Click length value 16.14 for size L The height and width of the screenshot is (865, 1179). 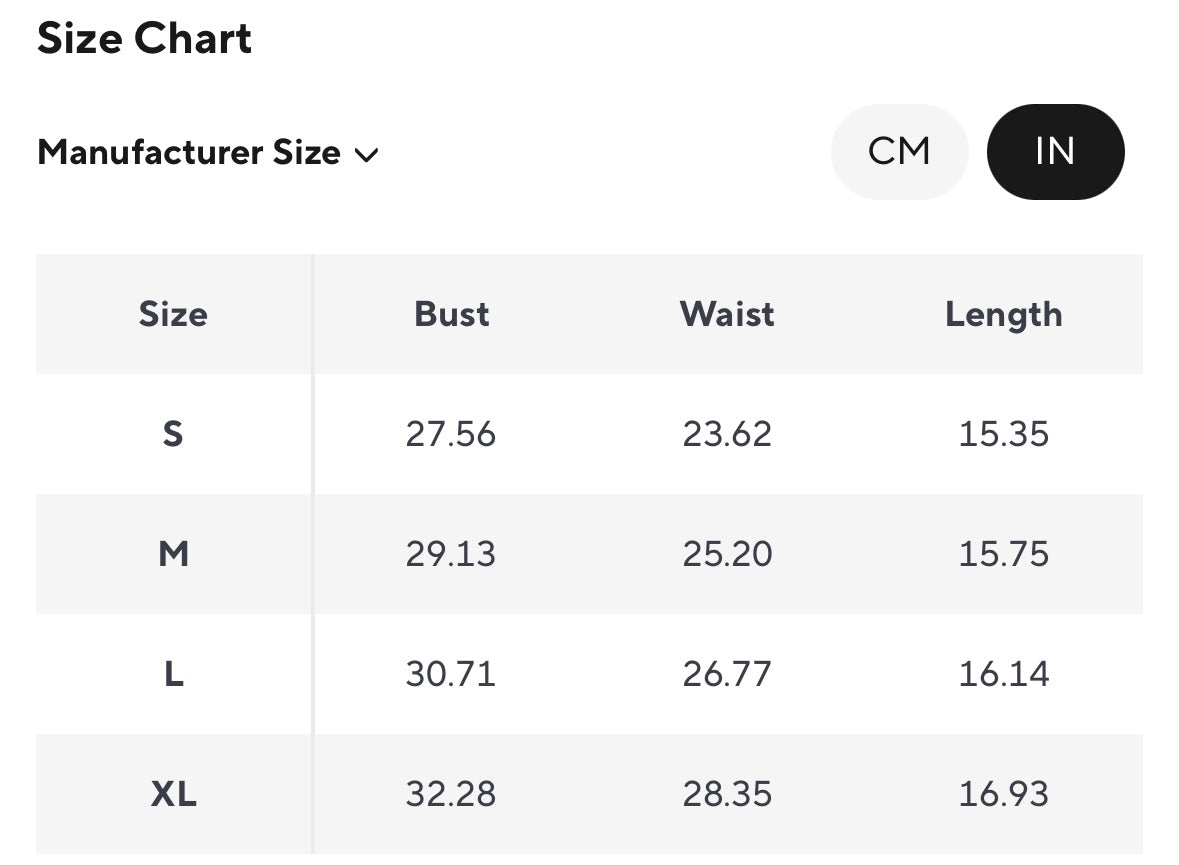[x=1003, y=674]
